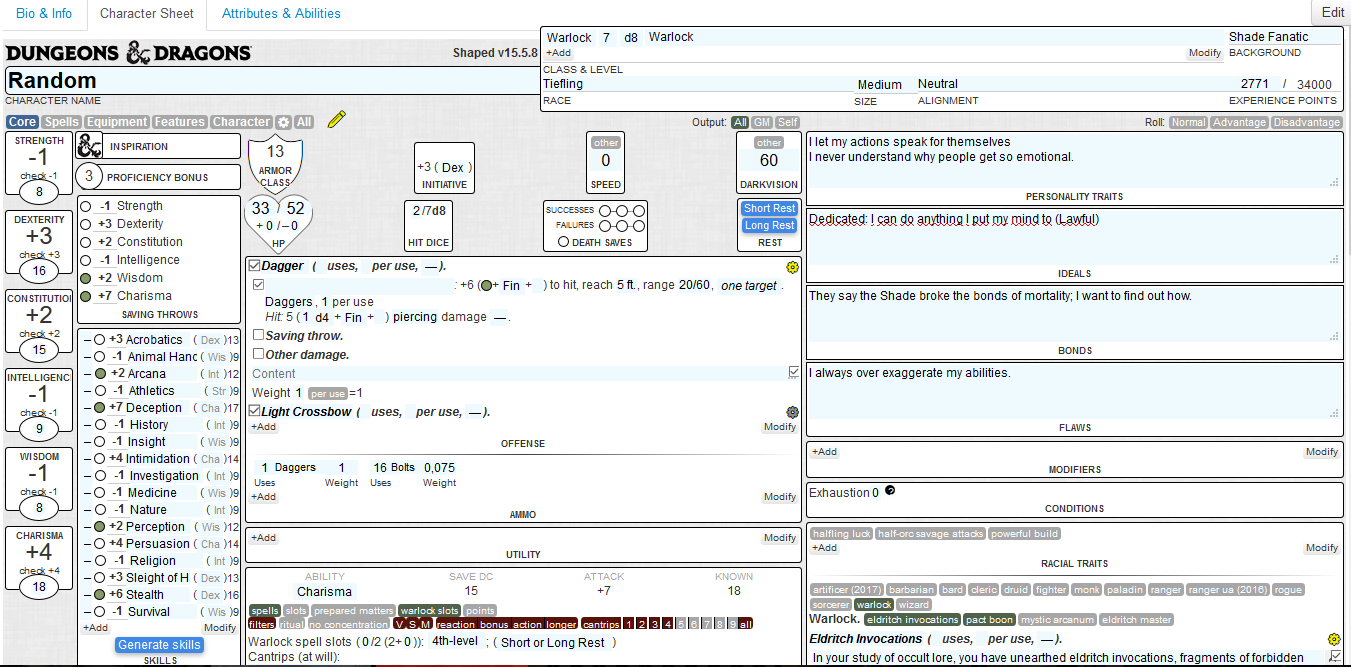Toggle the eldritch invocations filter tag
This screenshot has height=667, width=1351.
coord(912,620)
